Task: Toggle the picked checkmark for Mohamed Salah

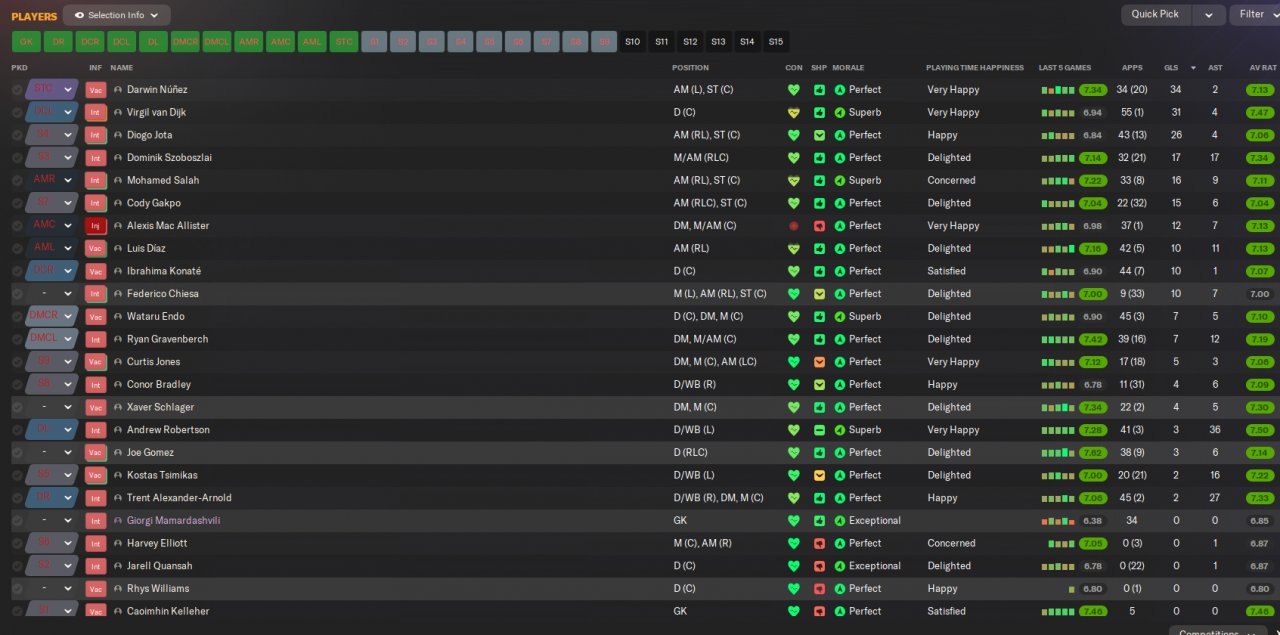Action: (x=17, y=180)
